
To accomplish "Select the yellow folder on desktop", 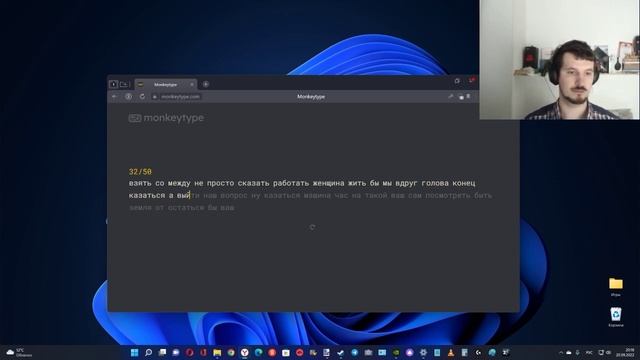I will click(616, 287).
